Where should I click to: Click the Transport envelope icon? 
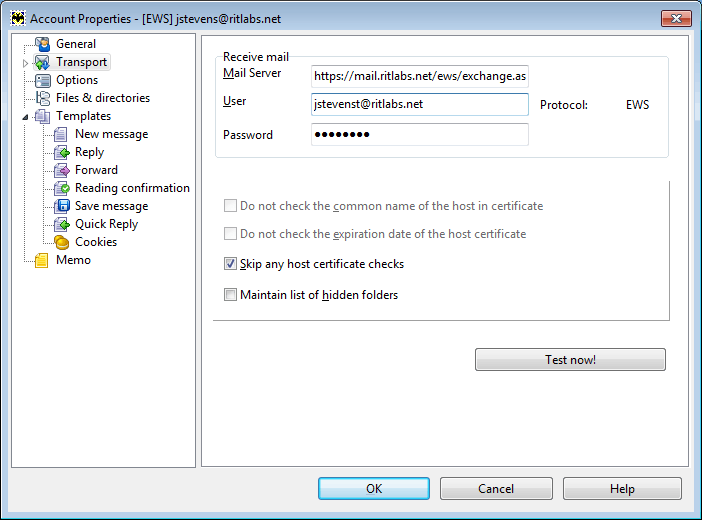click(x=42, y=62)
